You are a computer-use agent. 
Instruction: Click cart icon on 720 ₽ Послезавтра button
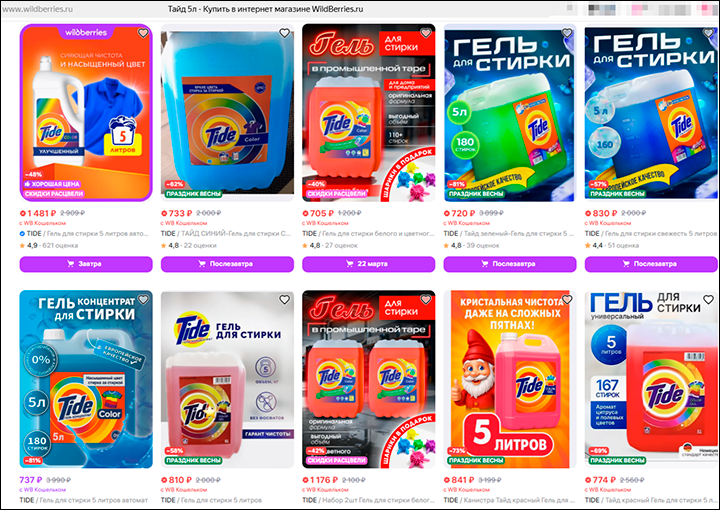pos(484,264)
